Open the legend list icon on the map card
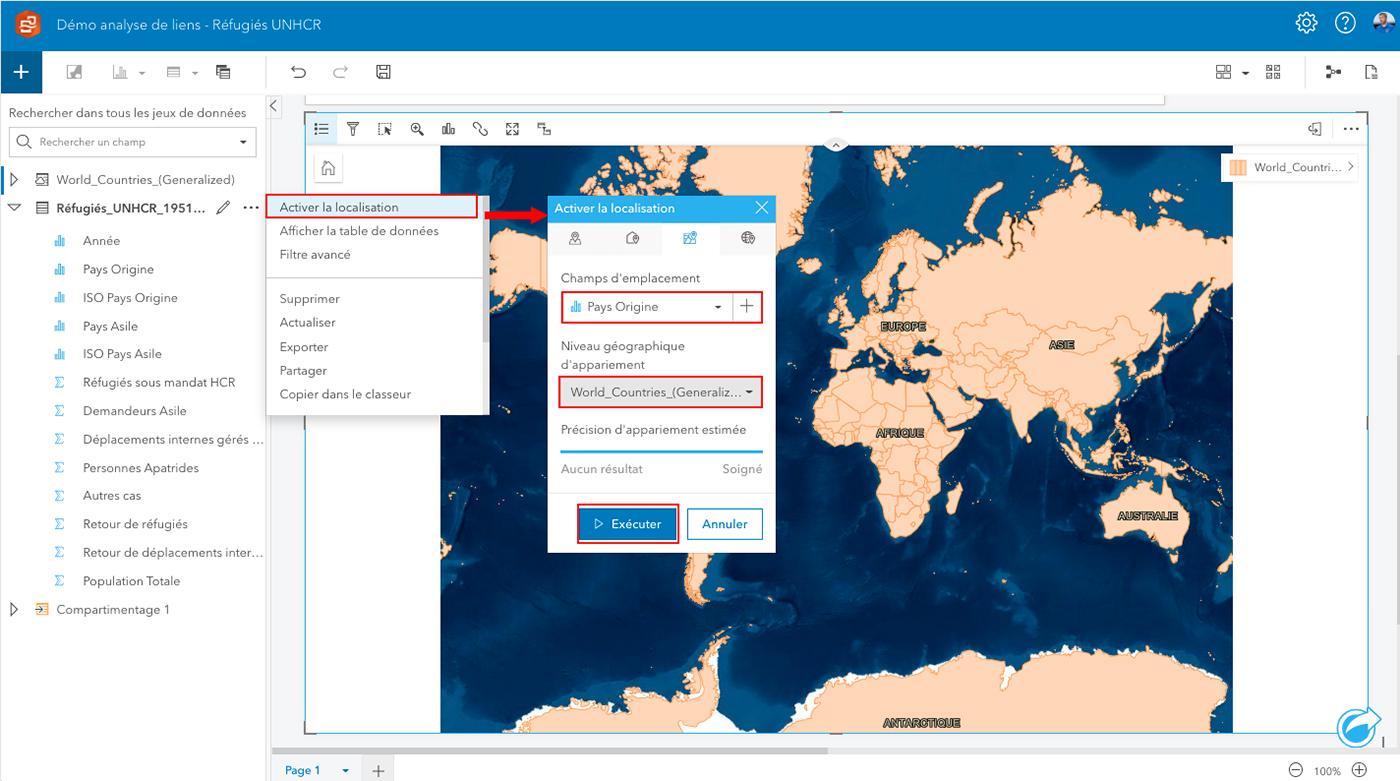Viewport: 1400px width, 781px height. pyautogui.click(x=321, y=129)
